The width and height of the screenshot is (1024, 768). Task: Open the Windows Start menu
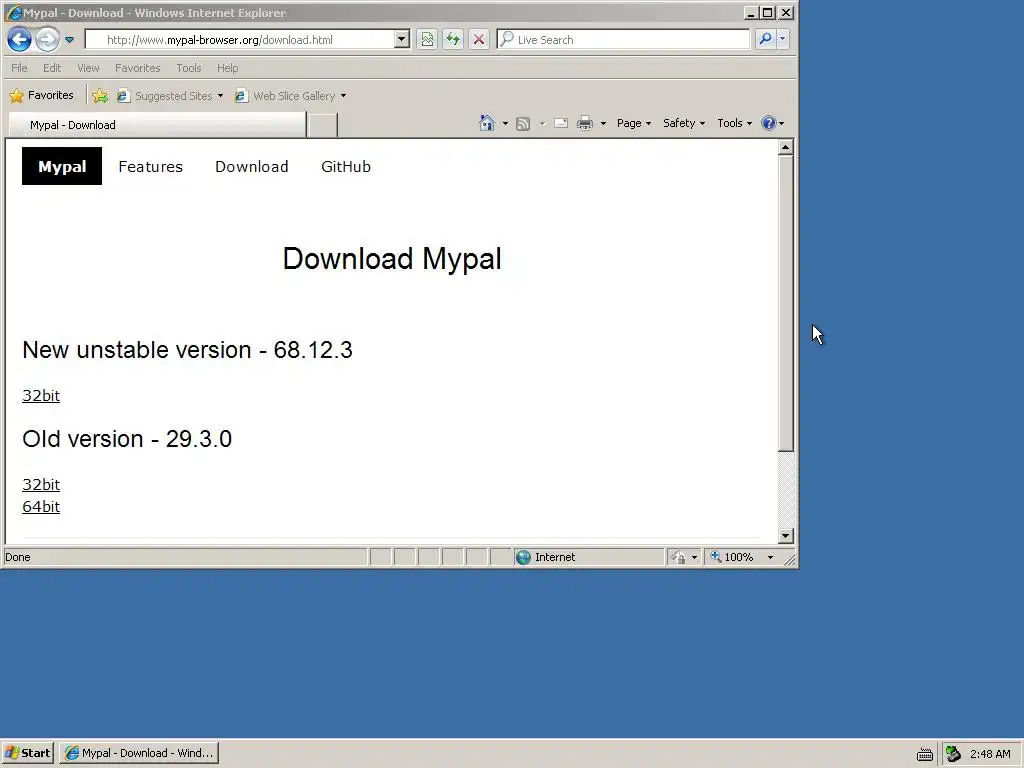pos(27,753)
